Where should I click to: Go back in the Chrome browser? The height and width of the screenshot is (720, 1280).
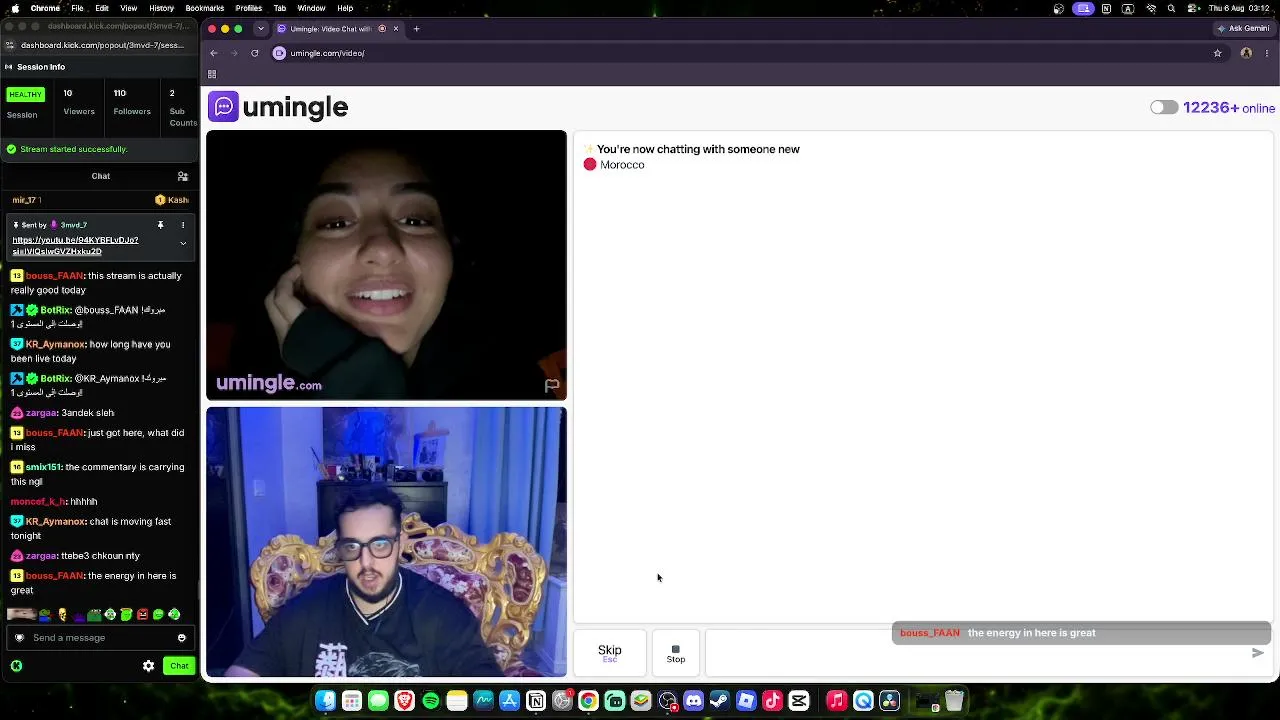click(213, 53)
